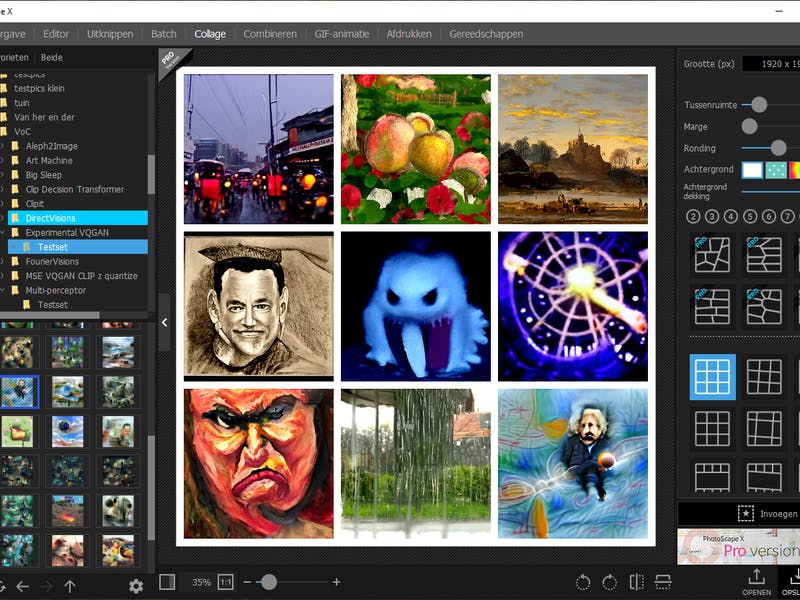The width and height of the screenshot is (800, 600).
Task: Collapse the left file browser panel
Action: click(x=164, y=322)
